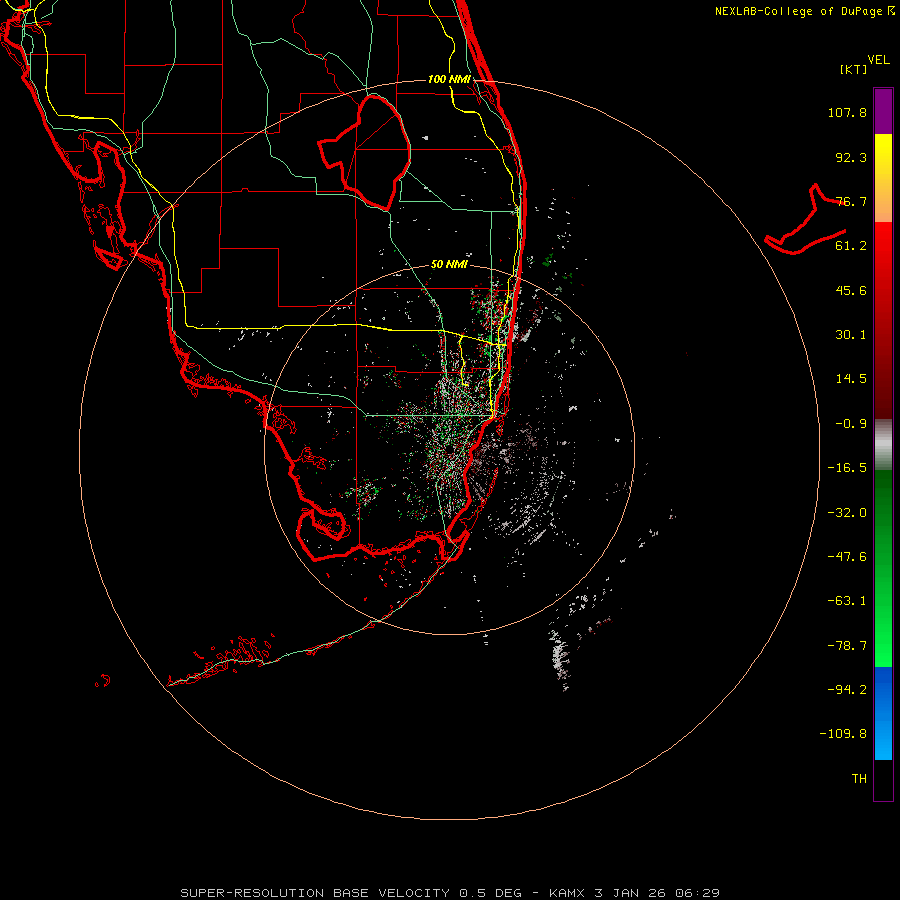This screenshot has height=900, width=900.
Task: Select the 45.6 legend value
Action: [x=851, y=290]
